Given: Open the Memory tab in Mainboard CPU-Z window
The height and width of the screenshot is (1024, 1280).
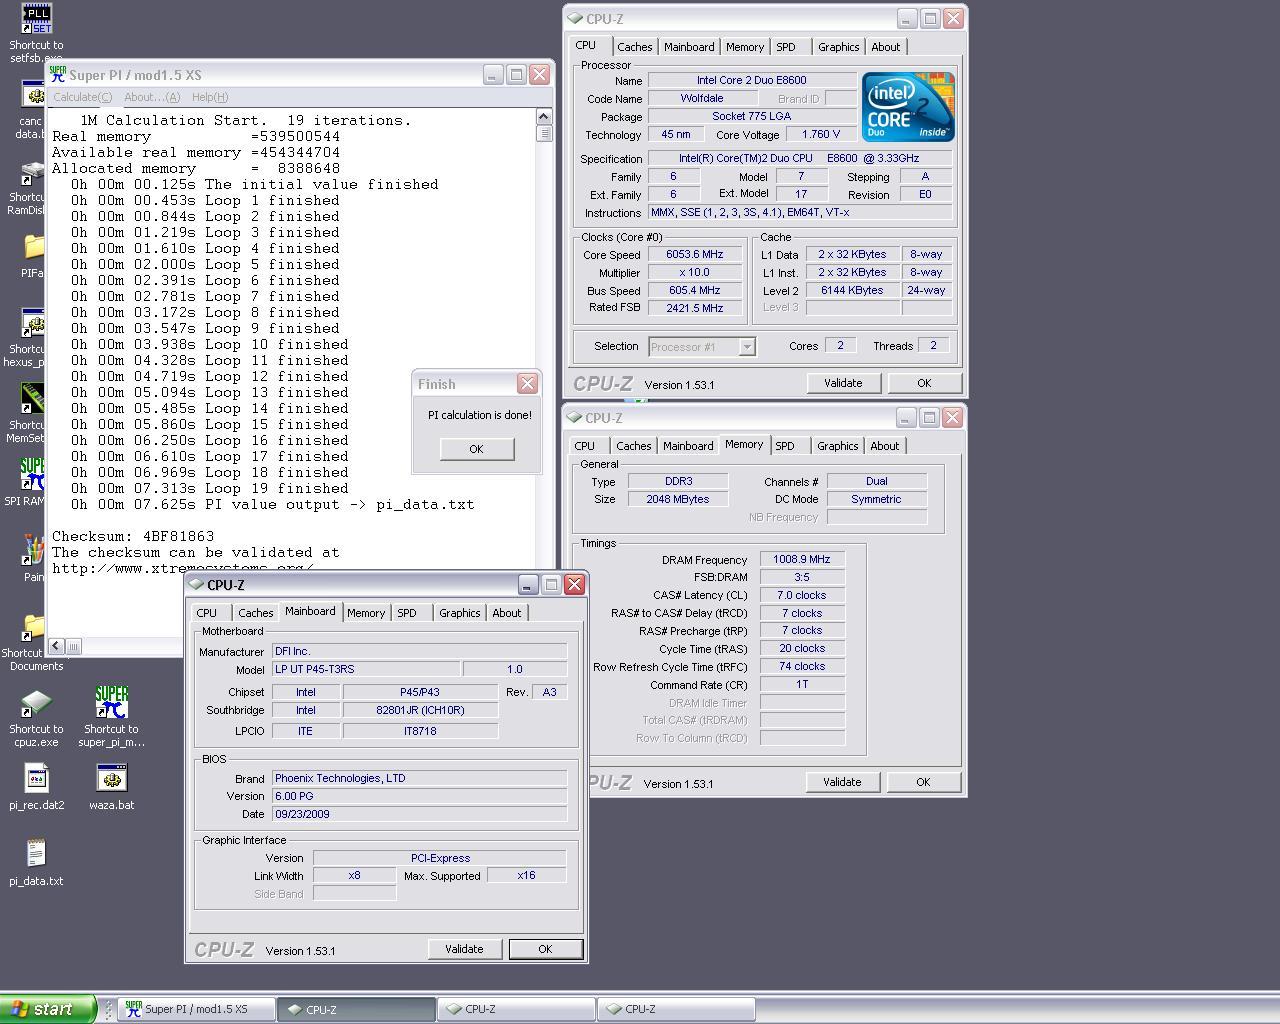Looking at the screenshot, I should point(366,613).
